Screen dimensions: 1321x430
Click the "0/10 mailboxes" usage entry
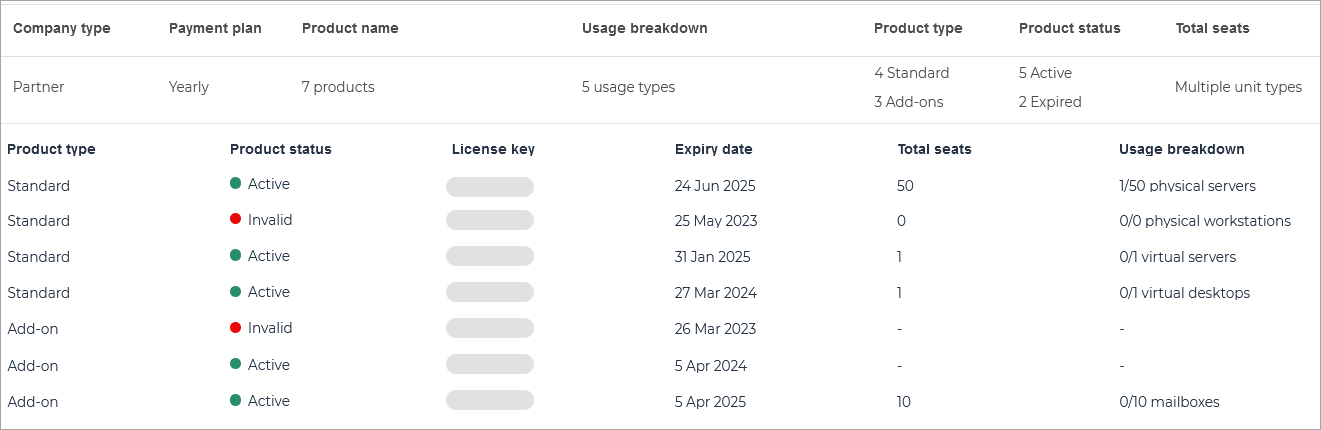click(x=1169, y=402)
